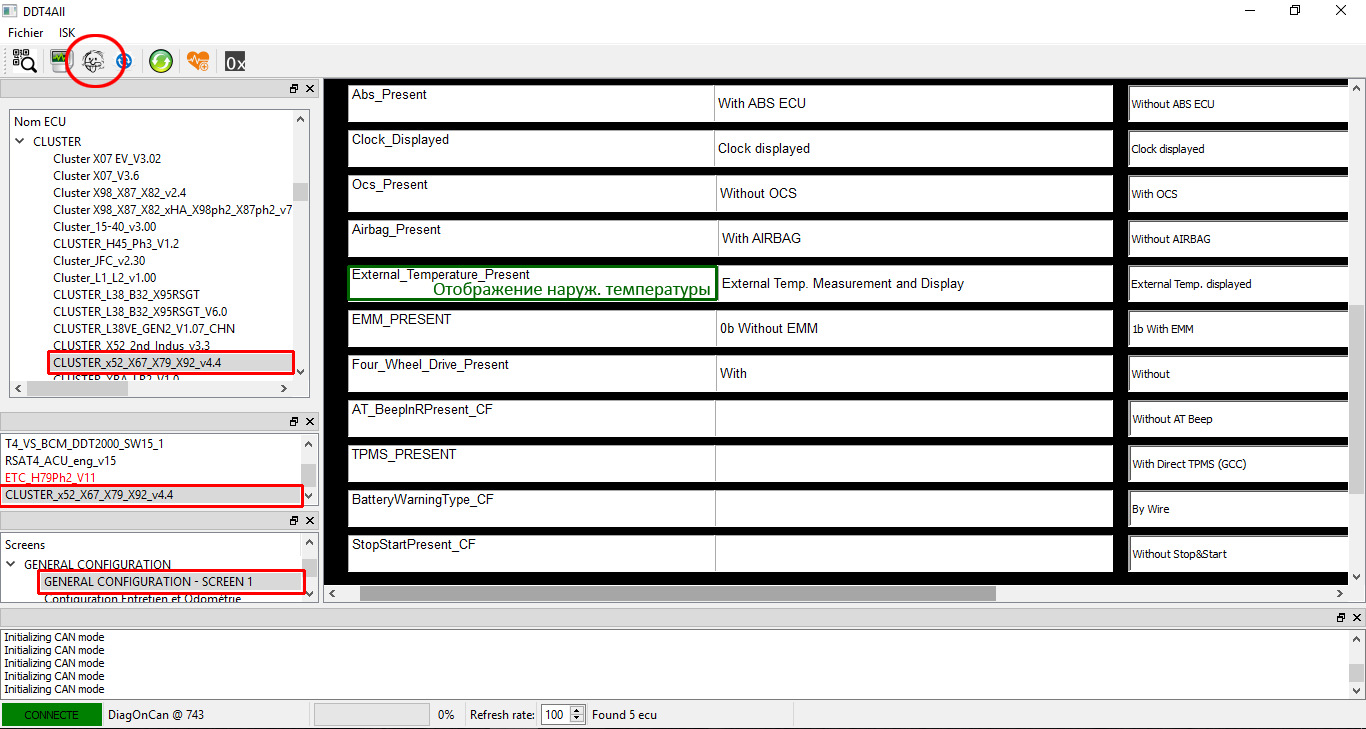Click the With AIRBAG current value
The height and width of the screenshot is (729, 1366).
(x=761, y=238)
